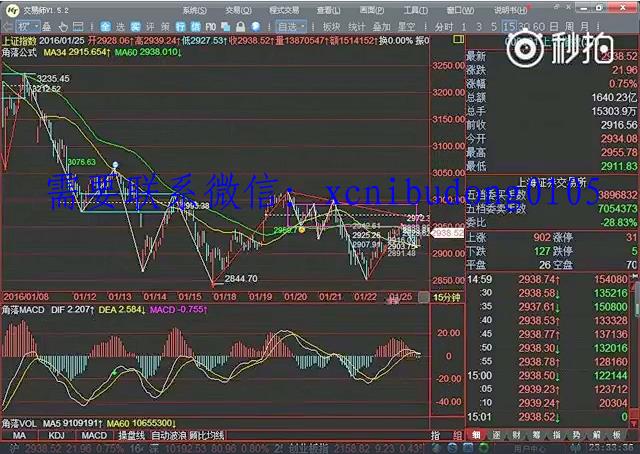Select the 日 daily period button
Screen dimensions: 640x454
coord(554,27)
